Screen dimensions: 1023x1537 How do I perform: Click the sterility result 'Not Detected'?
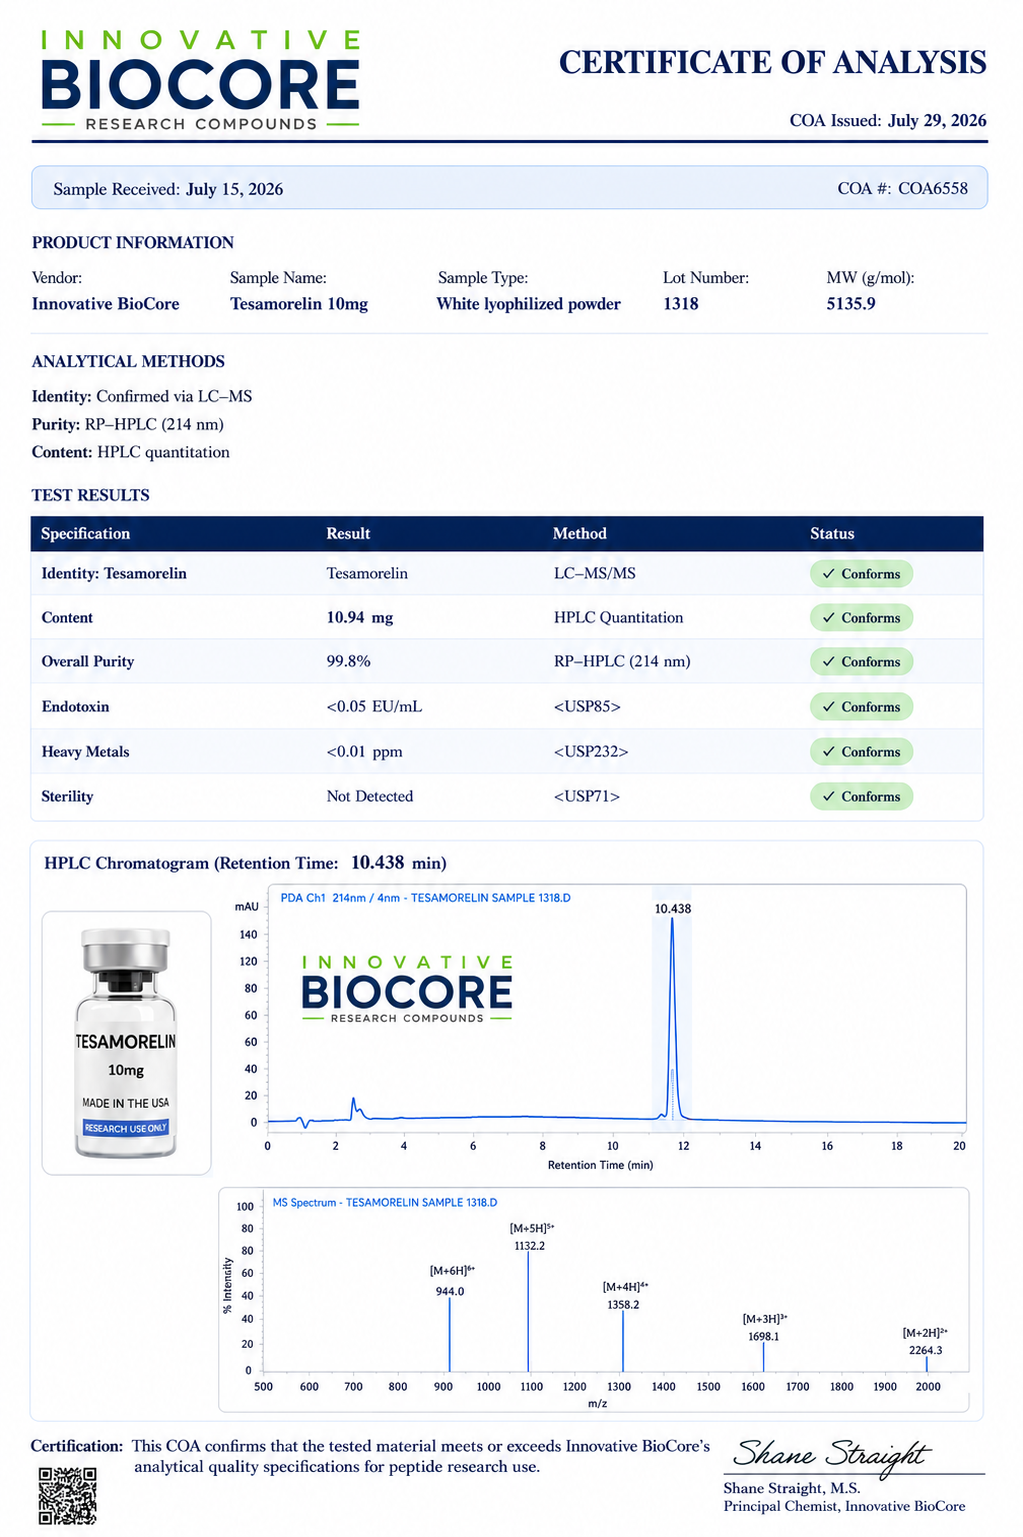[x=370, y=797]
